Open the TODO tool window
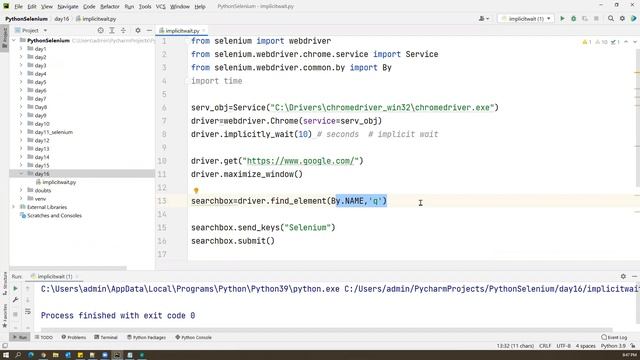This screenshot has width=640, height=360. [44, 337]
